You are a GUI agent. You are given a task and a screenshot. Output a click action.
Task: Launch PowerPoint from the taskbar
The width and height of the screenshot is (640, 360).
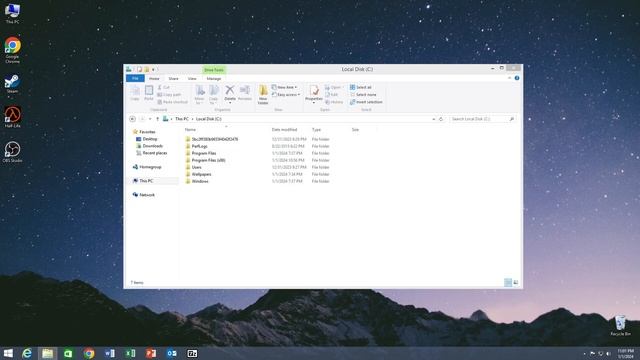151,353
